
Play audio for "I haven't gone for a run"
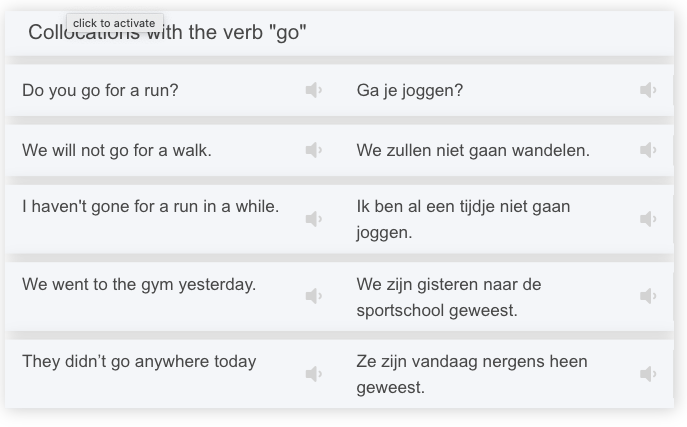point(313,218)
